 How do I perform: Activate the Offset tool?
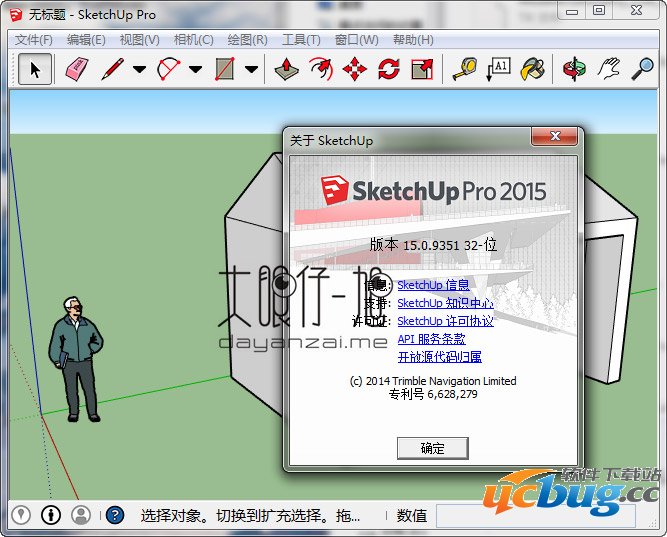321,69
